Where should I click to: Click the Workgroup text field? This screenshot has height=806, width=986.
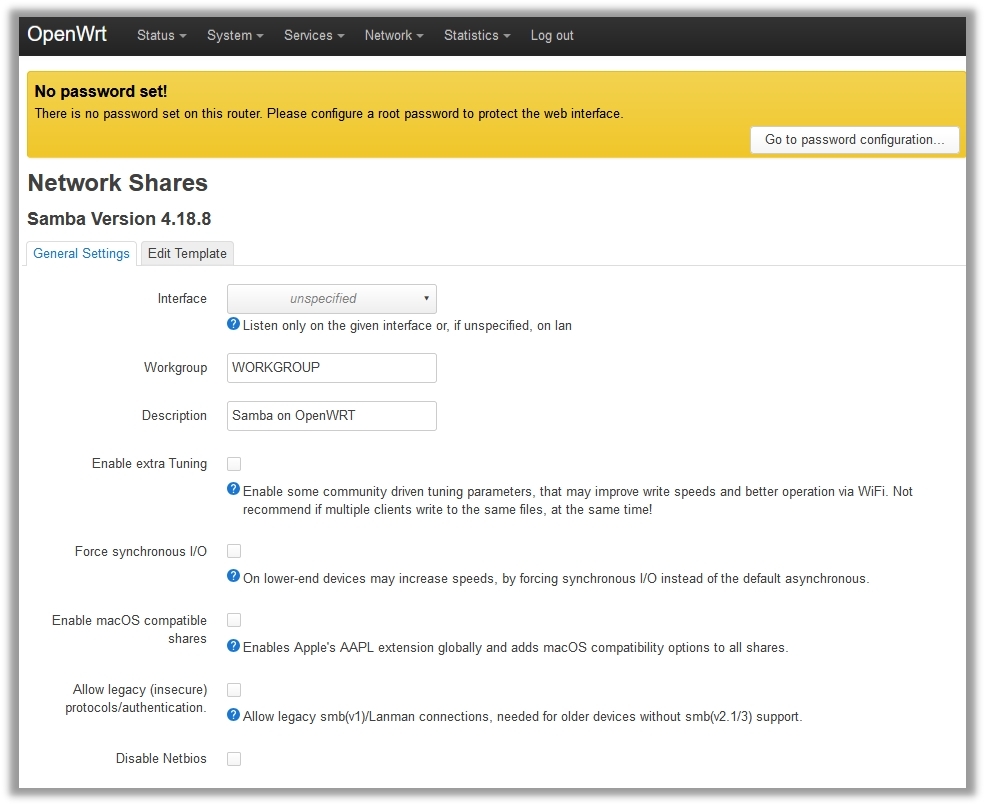[331, 367]
